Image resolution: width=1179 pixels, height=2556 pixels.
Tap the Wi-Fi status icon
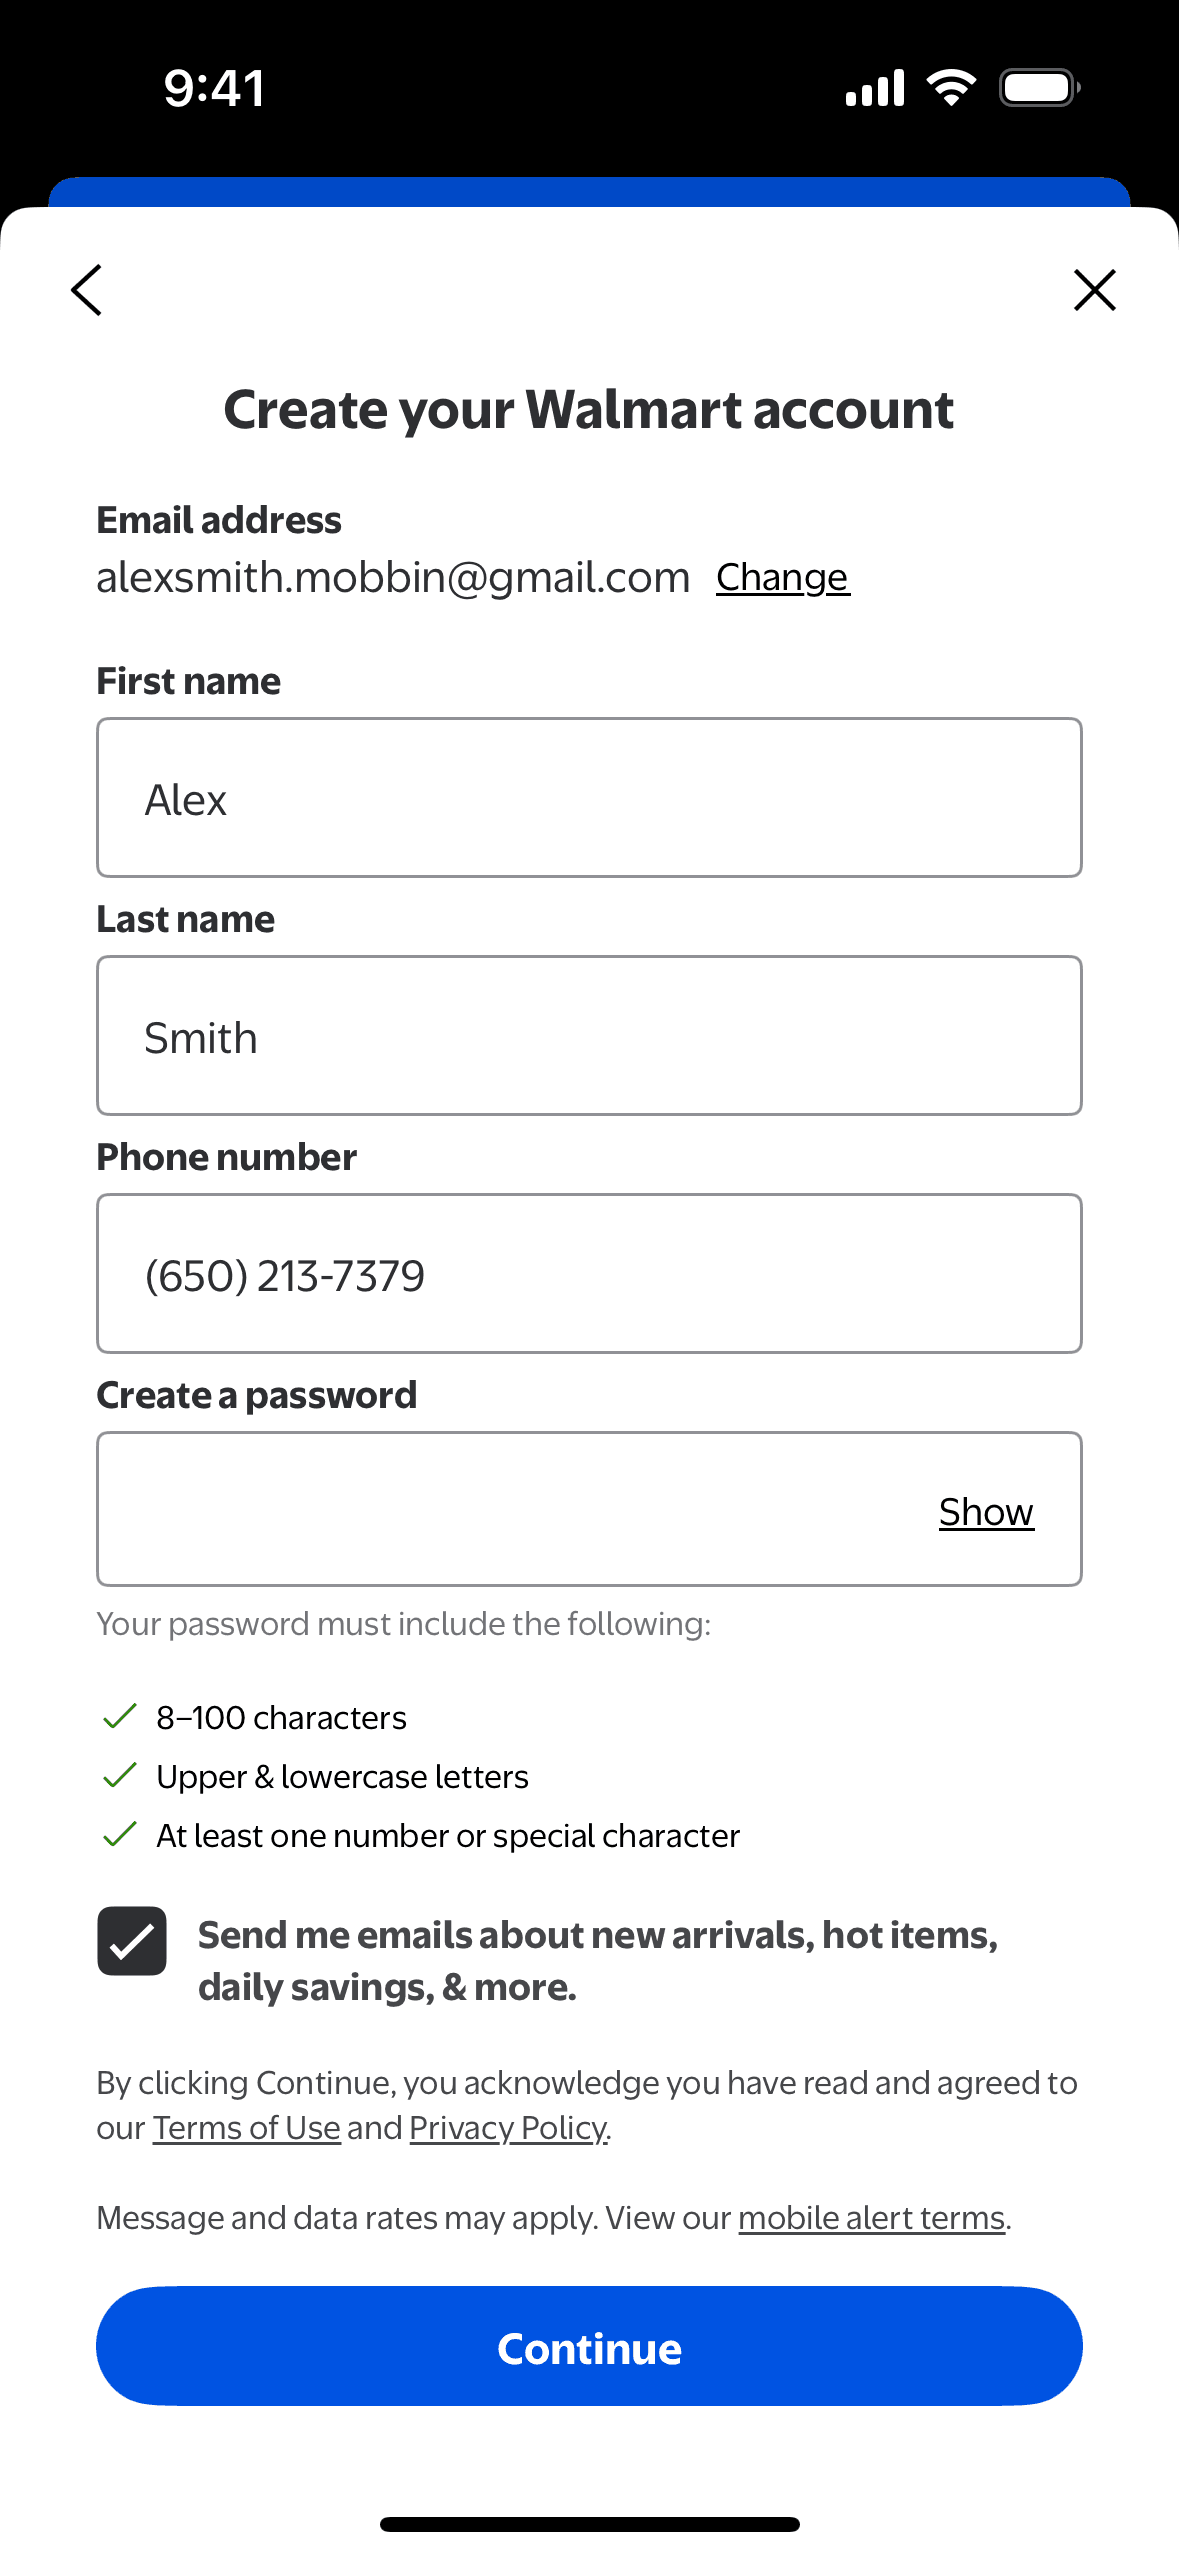(951, 88)
